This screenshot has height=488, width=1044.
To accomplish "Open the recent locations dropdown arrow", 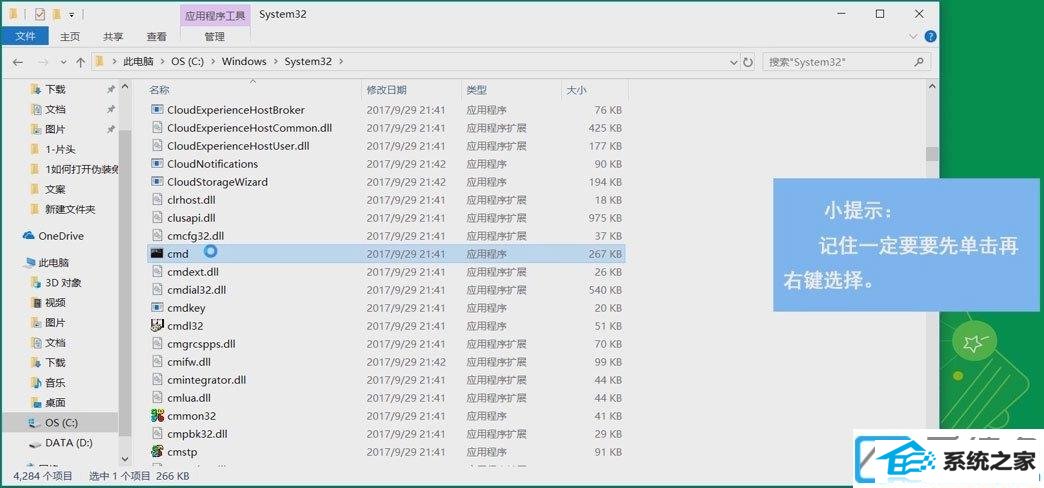I will (63, 62).
